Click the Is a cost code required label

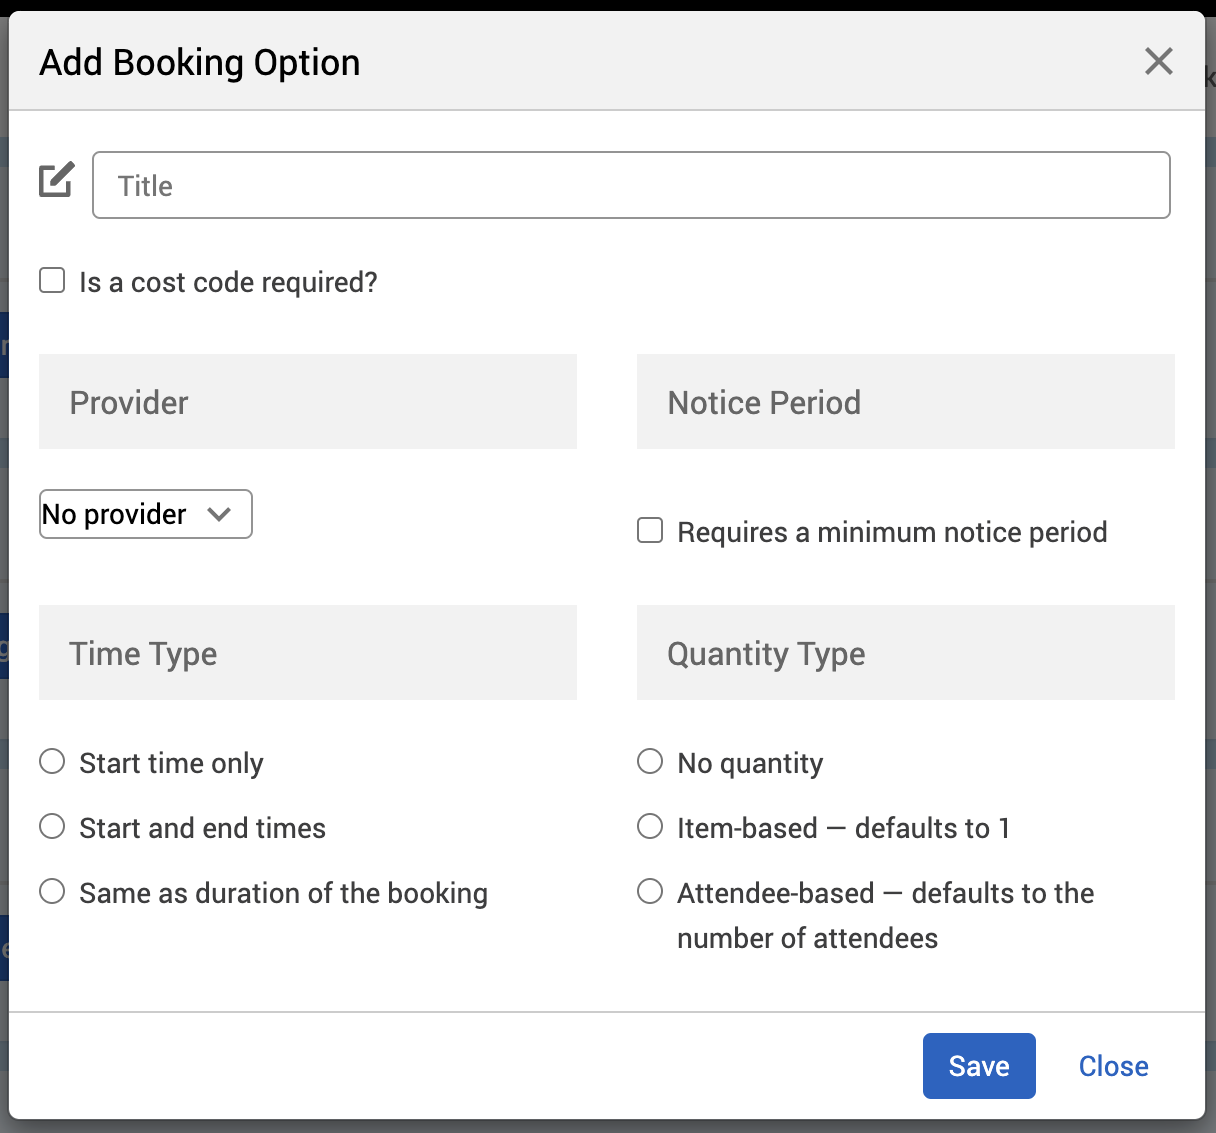click(228, 282)
